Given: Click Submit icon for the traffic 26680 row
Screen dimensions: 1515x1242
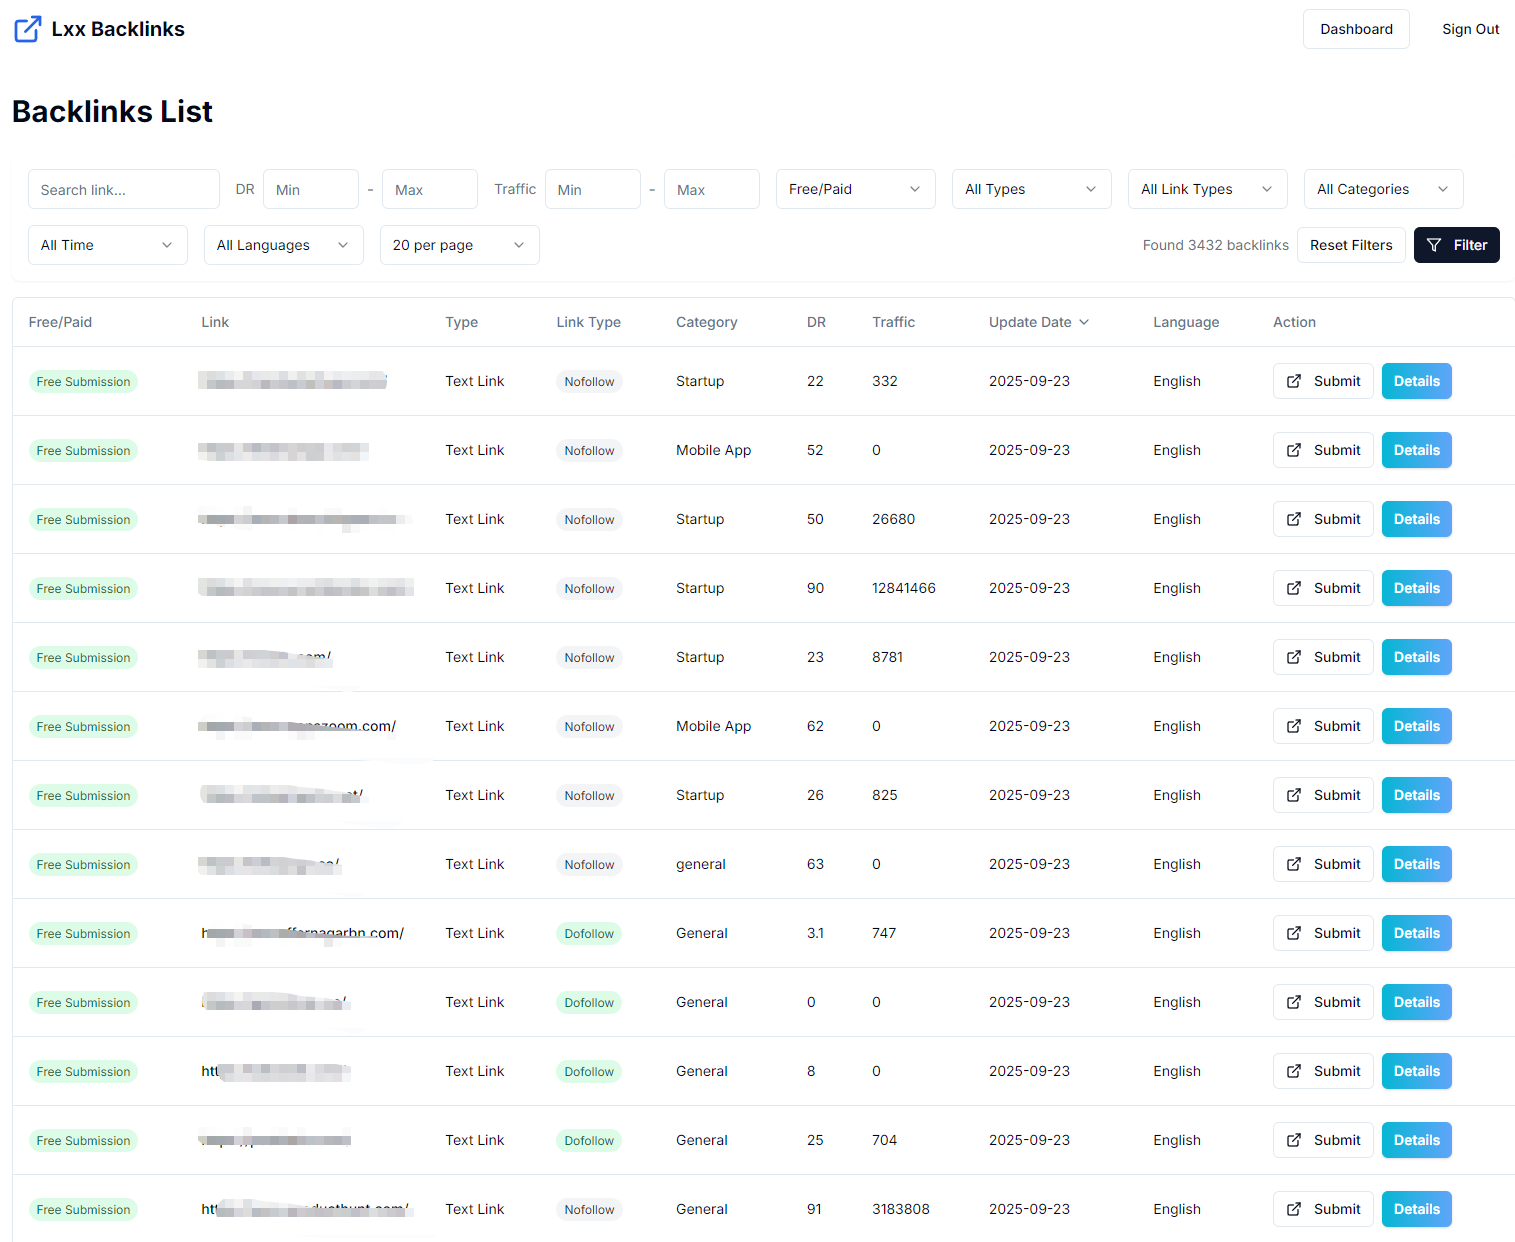Looking at the screenshot, I should point(1294,519).
